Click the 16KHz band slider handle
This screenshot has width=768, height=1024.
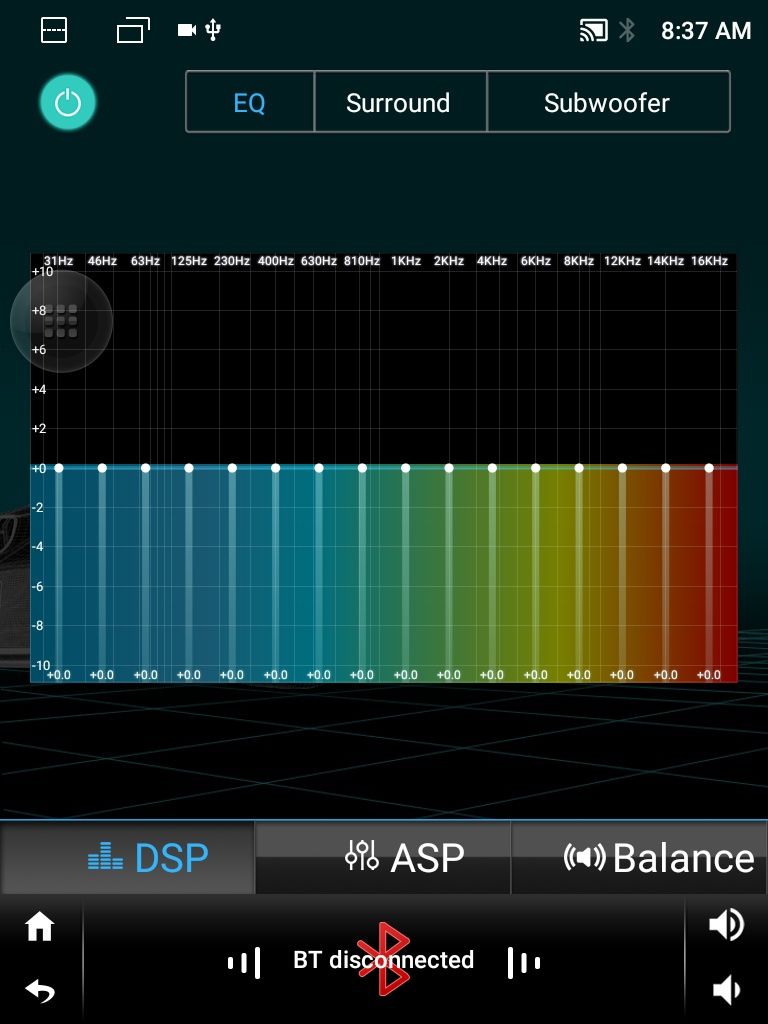(x=709, y=467)
